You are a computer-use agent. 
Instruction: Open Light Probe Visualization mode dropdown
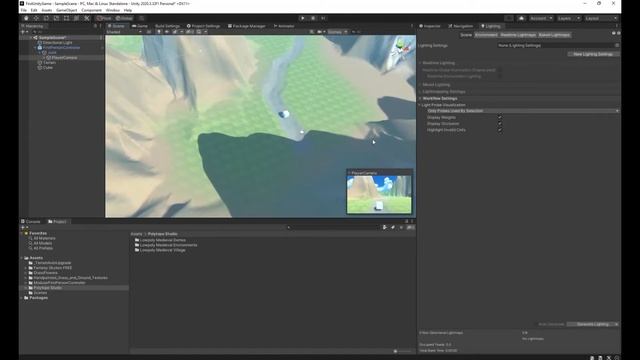(523, 111)
